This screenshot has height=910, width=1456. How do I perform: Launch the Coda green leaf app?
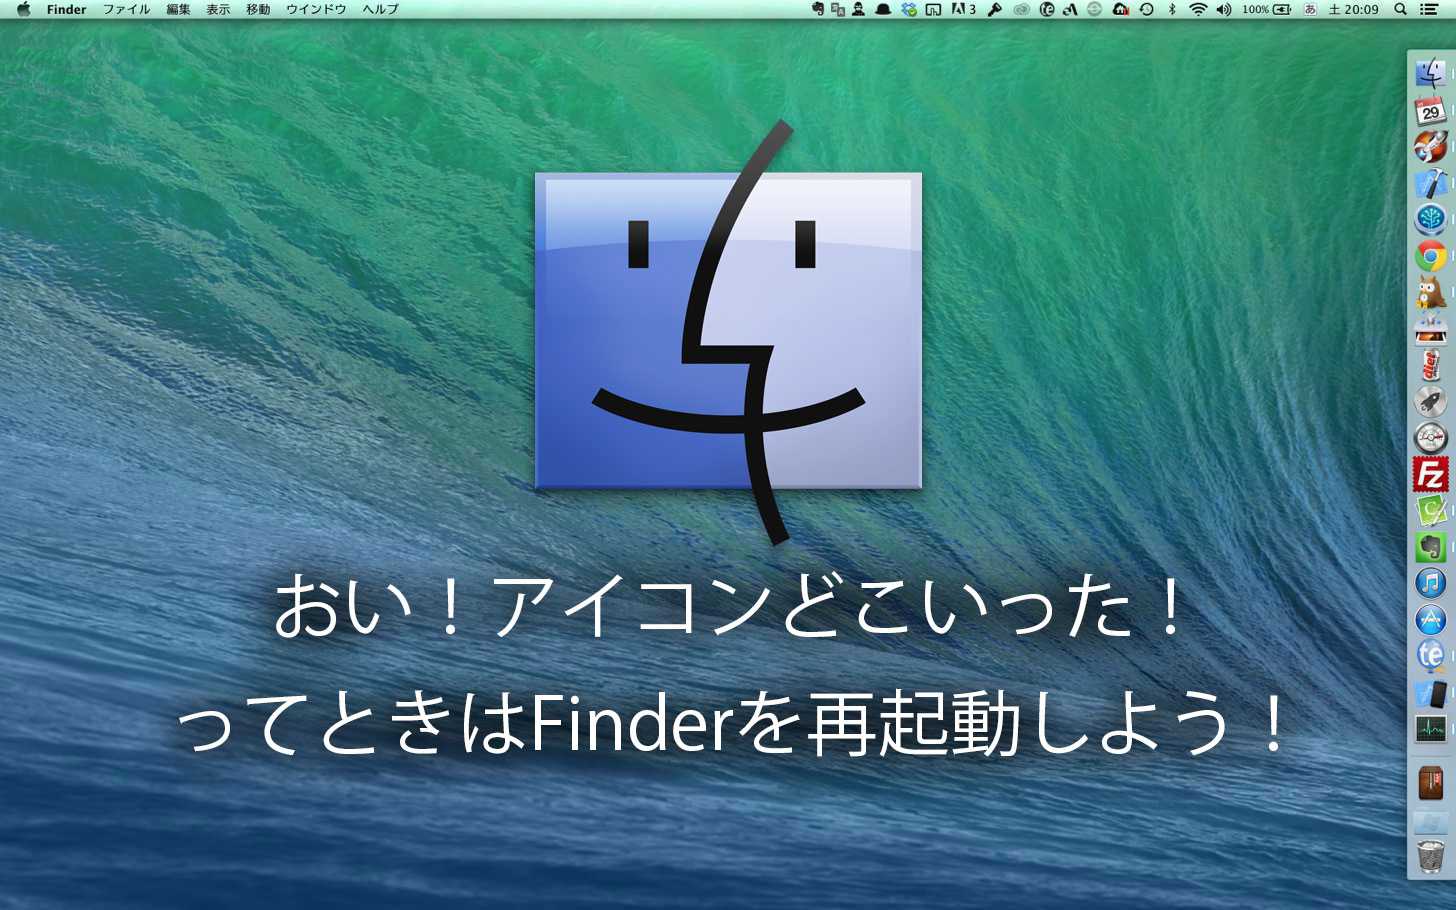pyautogui.click(x=1430, y=510)
